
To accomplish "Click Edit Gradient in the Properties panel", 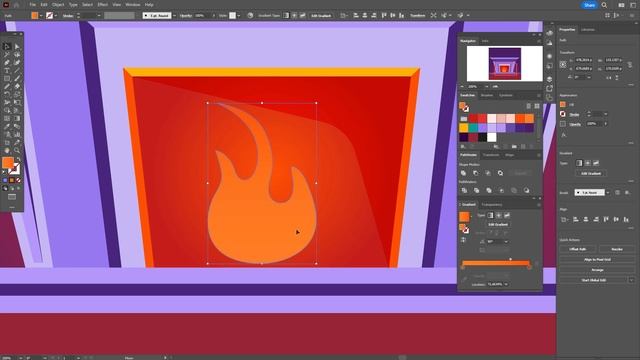I will 591,173.
